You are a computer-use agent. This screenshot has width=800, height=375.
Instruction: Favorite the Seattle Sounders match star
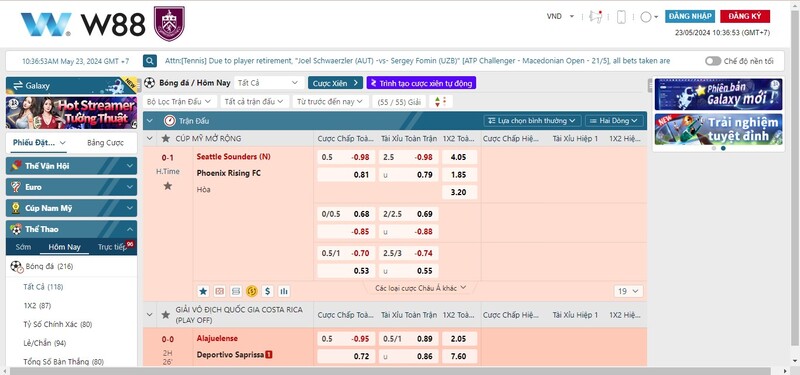point(167,186)
